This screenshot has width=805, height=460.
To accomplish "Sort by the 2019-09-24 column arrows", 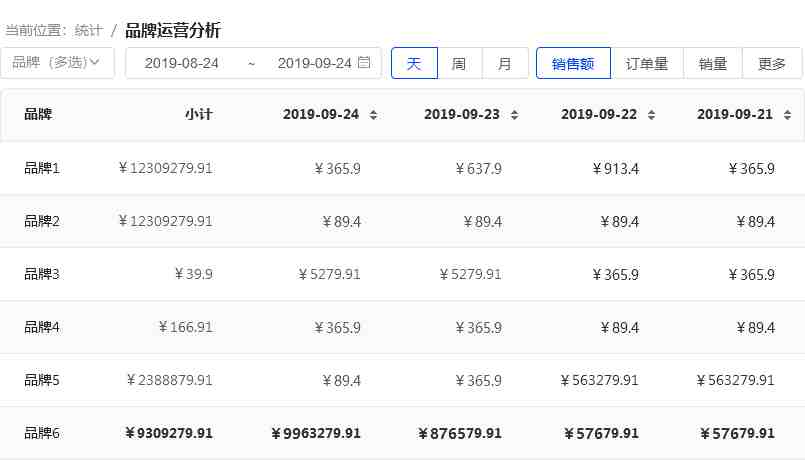I will tap(373, 115).
